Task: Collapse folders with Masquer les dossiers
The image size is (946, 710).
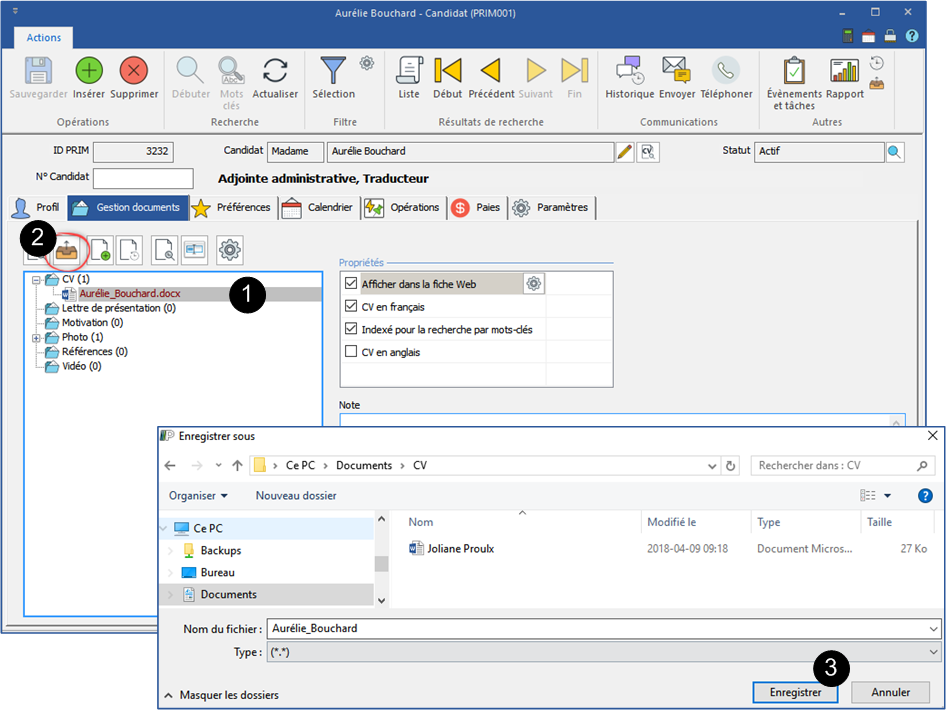Action: point(222,695)
